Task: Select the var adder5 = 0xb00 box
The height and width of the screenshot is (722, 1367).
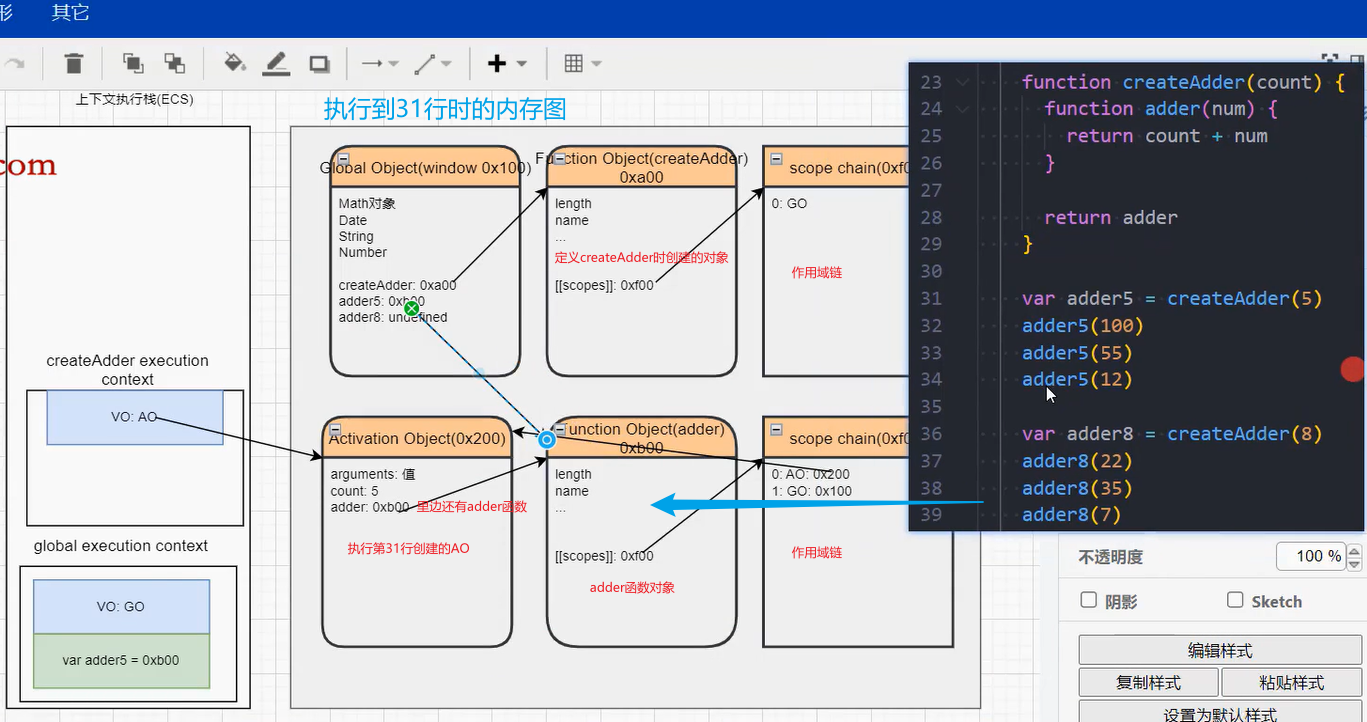Action: click(x=121, y=660)
